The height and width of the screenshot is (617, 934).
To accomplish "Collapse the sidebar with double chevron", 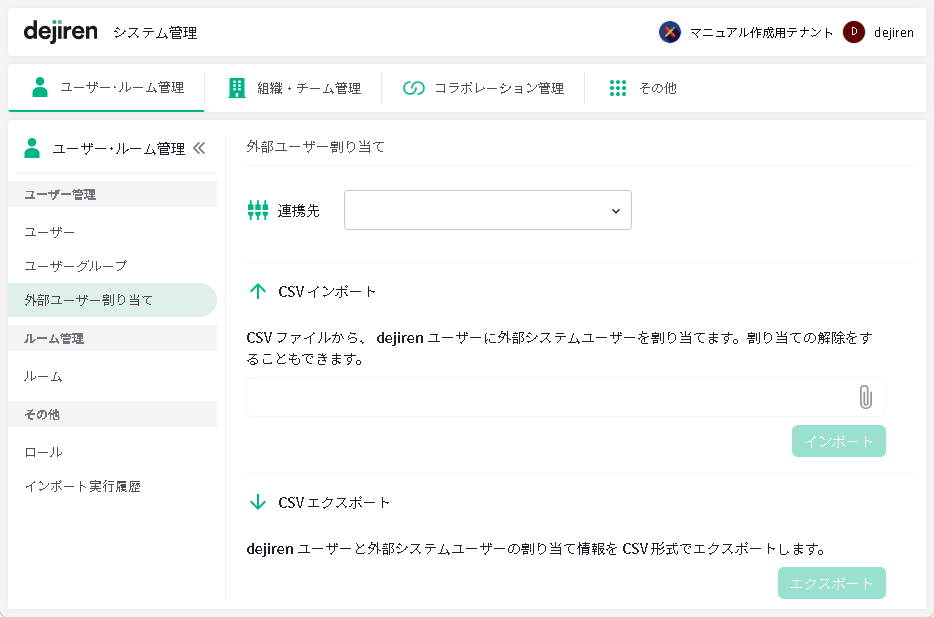I will pyautogui.click(x=199, y=148).
